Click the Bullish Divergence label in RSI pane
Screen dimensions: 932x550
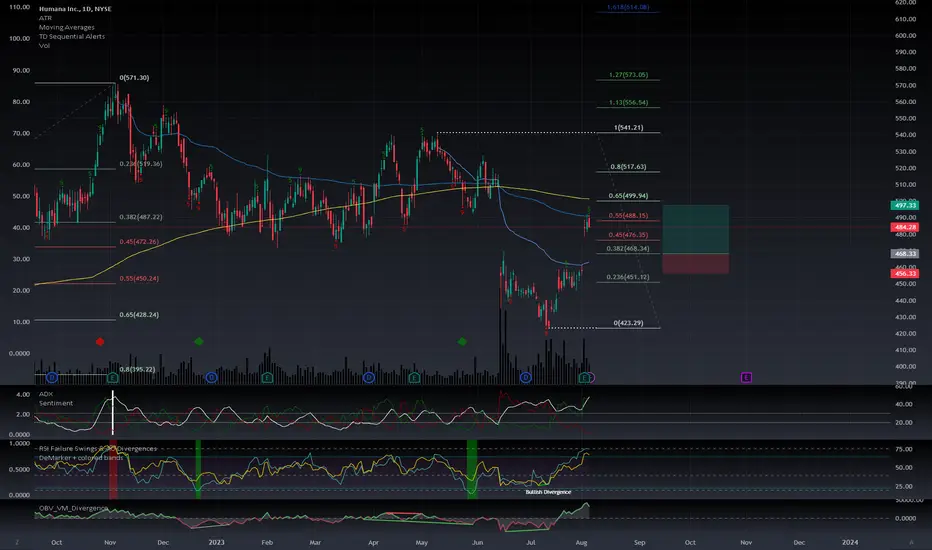(548, 492)
